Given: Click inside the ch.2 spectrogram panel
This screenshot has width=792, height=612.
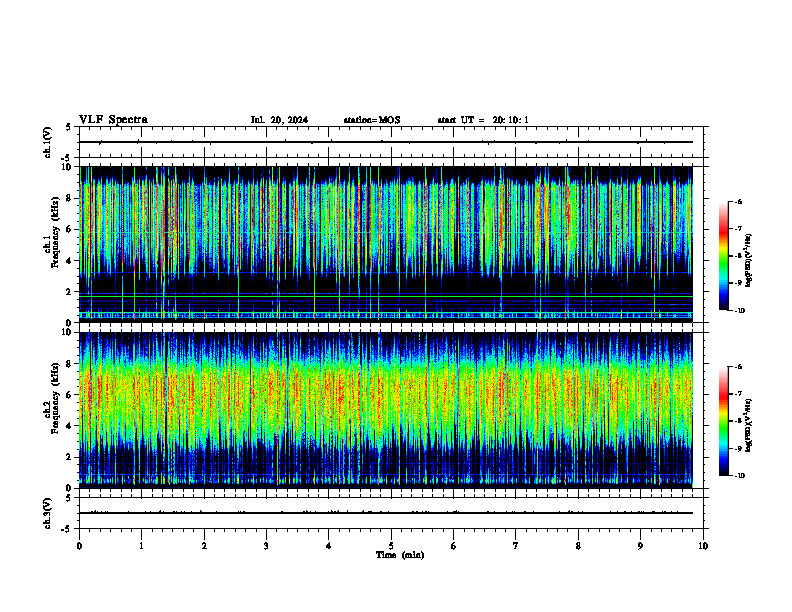Looking at the screenshot, I should click(386, 410).
